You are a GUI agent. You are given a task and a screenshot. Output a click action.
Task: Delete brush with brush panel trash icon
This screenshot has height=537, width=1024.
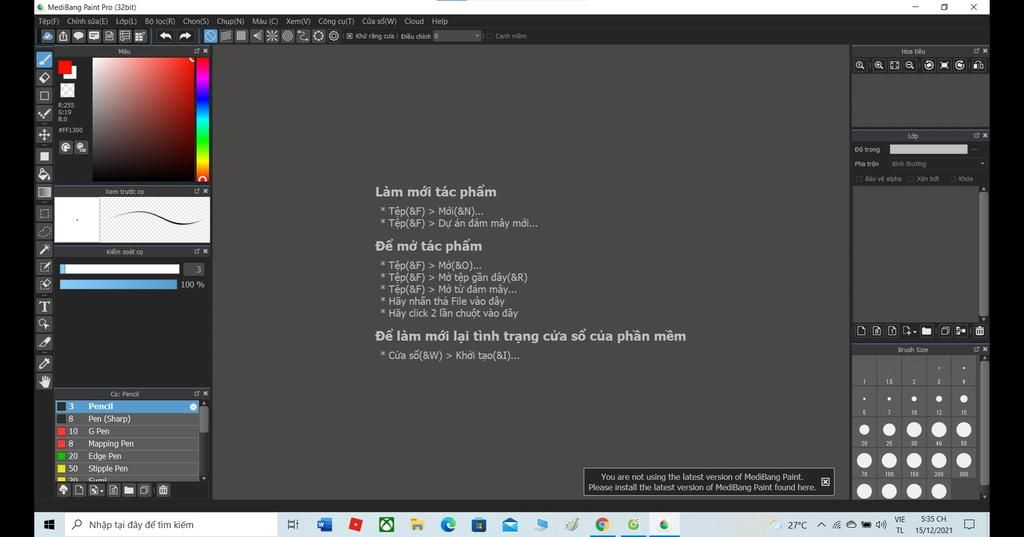[x=163, y=490]
